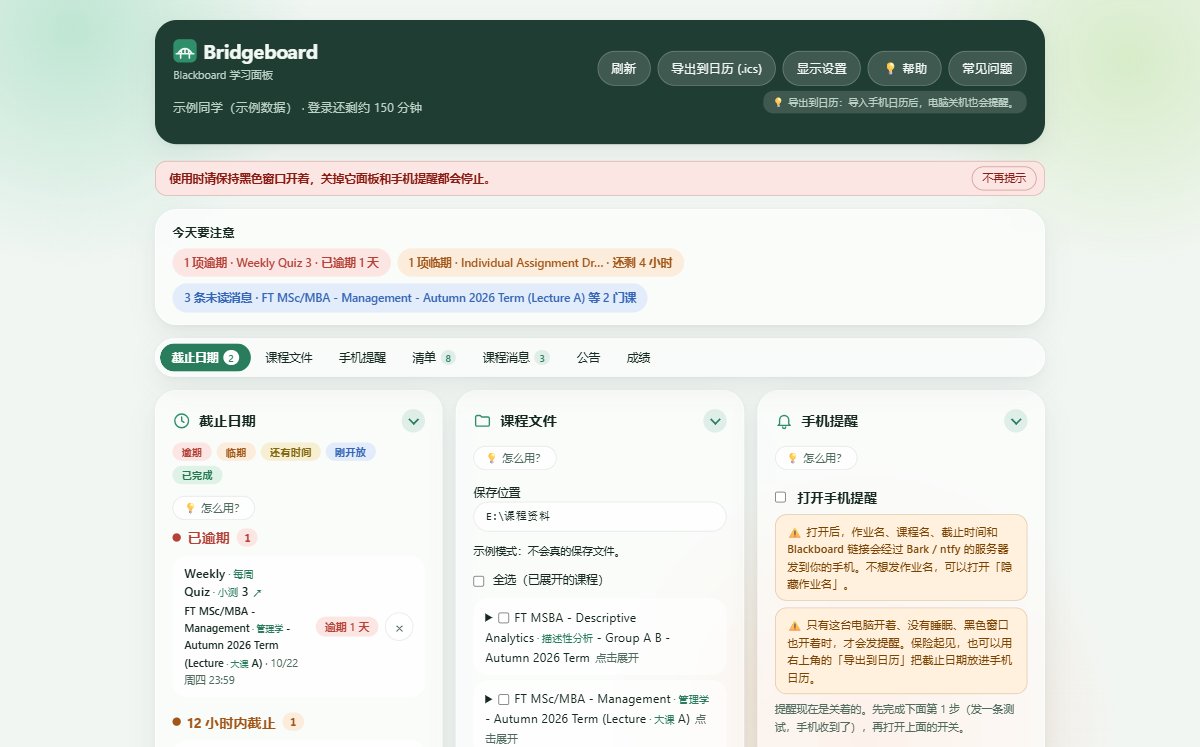The image size is (1200, 747).
Task: Open Weekly Quiz 3 via its external link arrow
Action: [258, 593]
